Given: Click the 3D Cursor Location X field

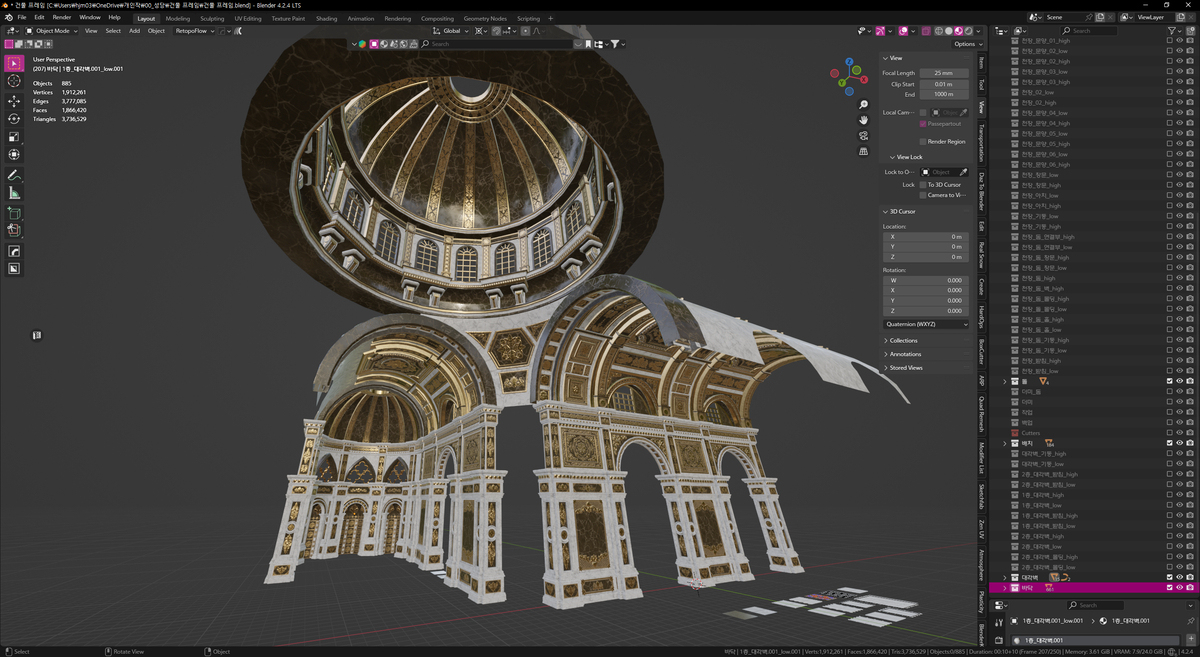Looking at the screenshot, I should click(x=928, y=236).
